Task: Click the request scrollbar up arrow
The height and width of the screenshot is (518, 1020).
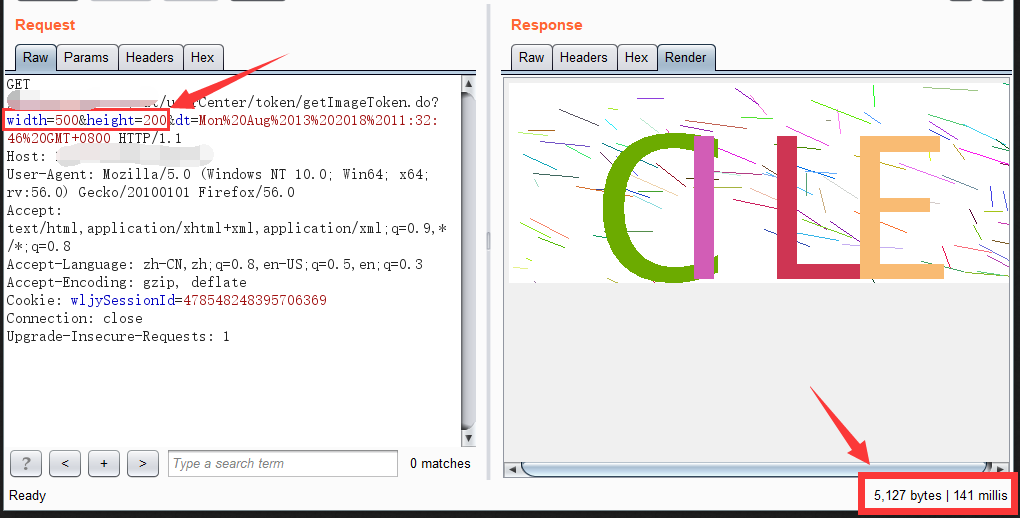Action: [468, 83]
